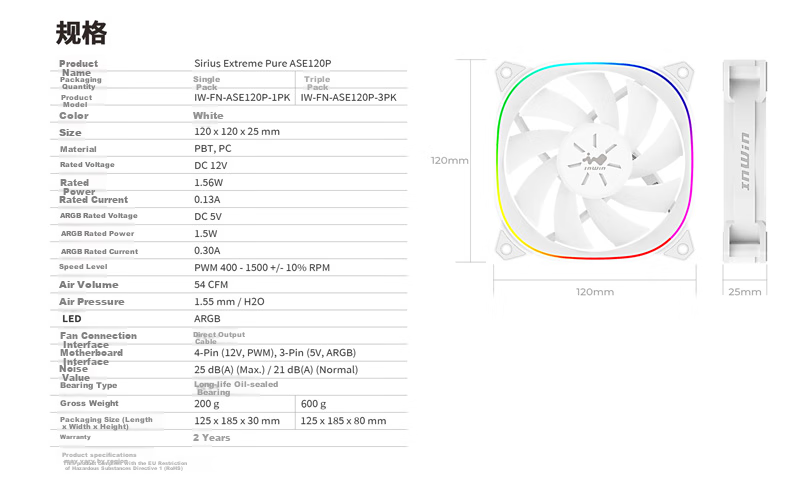
Task: Click ARGB rated voltage value DC 5V
Action: (208, 217)
